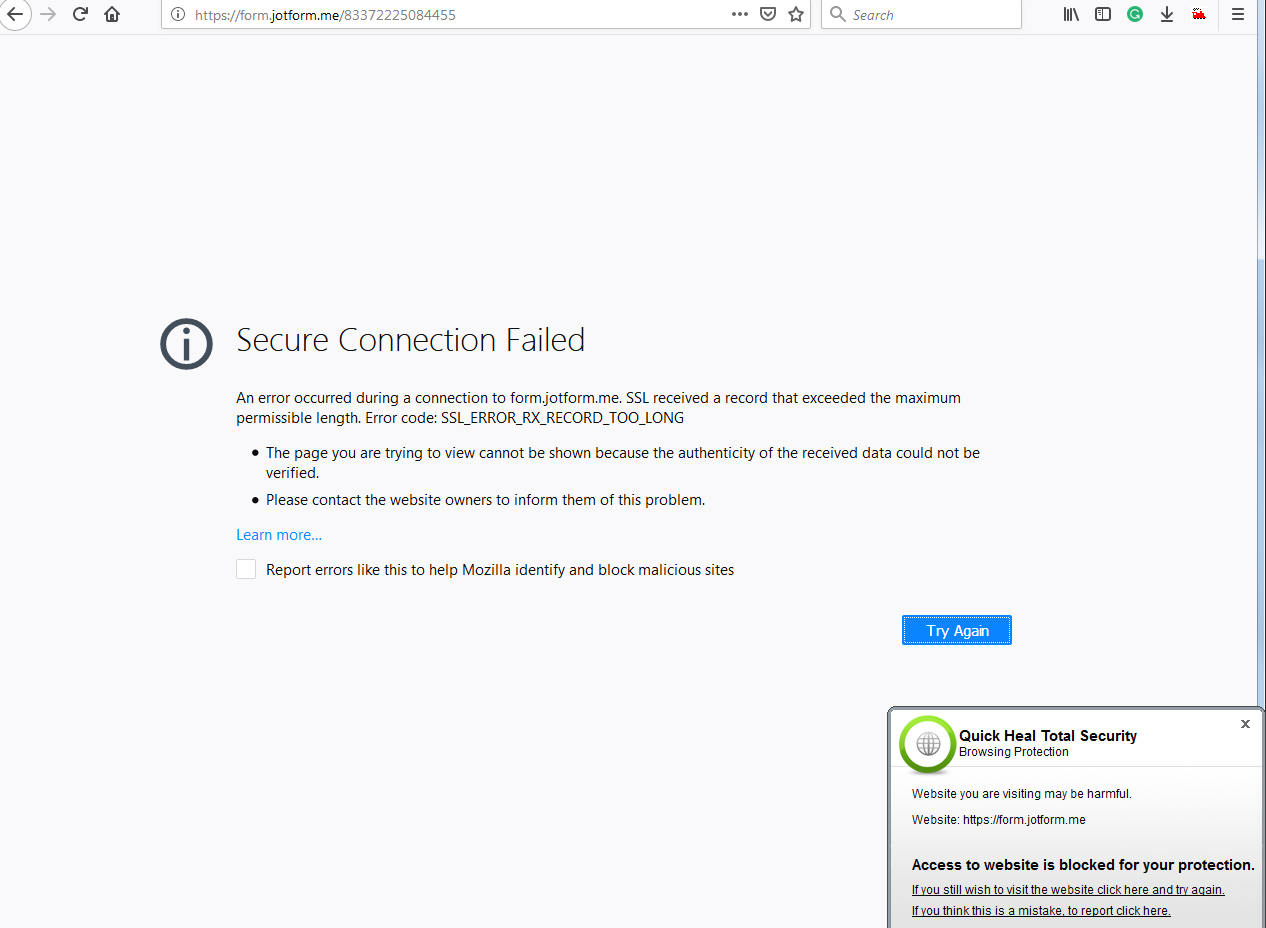The width and height of the screenshot is (1266, 928).
Task: Click the Browsing Protection subtitle
Action: 1014,752
